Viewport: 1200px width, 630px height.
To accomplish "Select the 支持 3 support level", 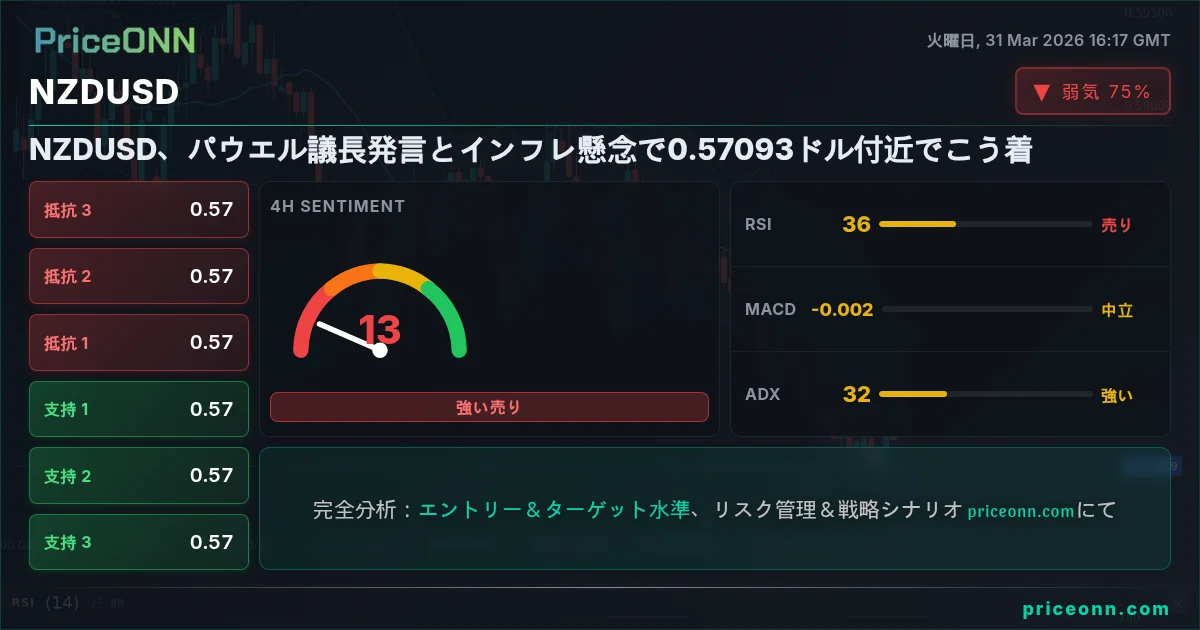I will coord(139,542).
